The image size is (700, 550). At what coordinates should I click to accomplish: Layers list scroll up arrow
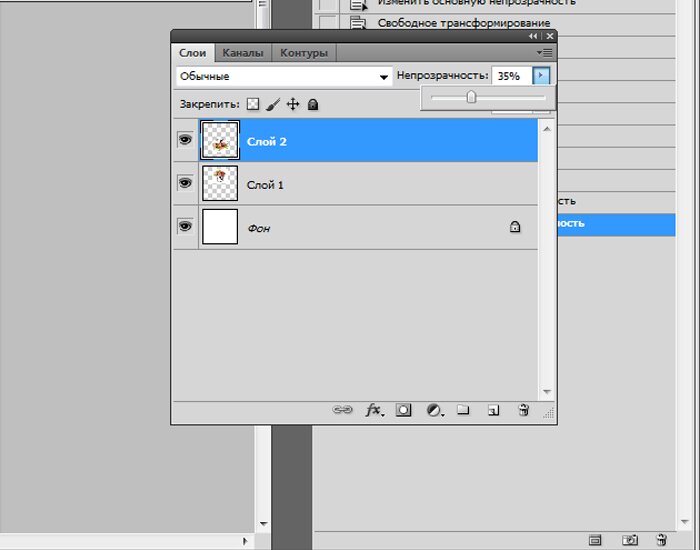point(547,129)
